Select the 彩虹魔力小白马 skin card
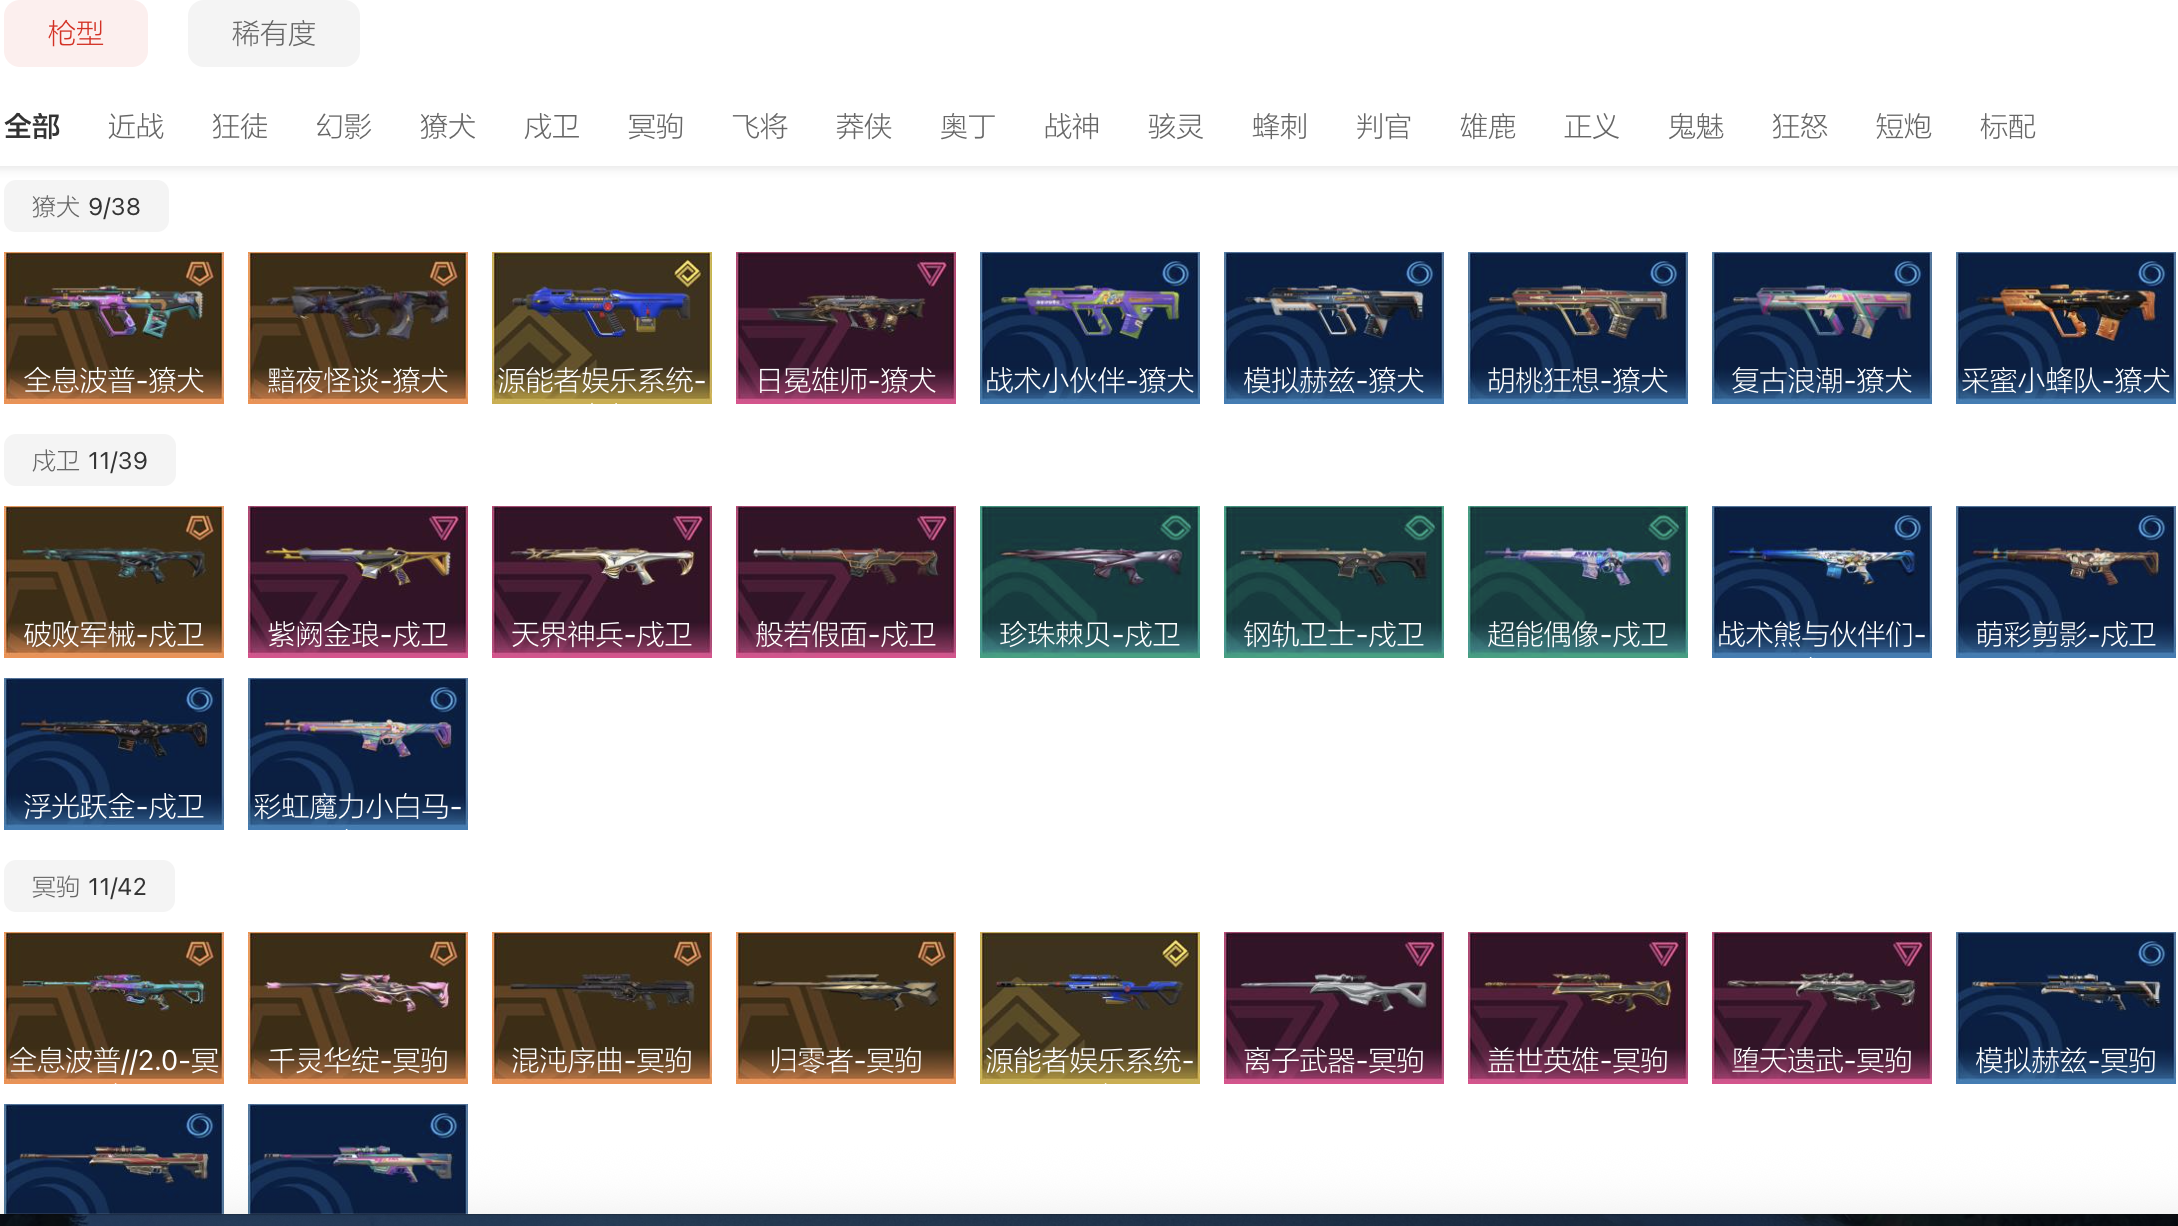This screenshot has height=1226, width=2178. pyautogui.click(x=358, y=754)
